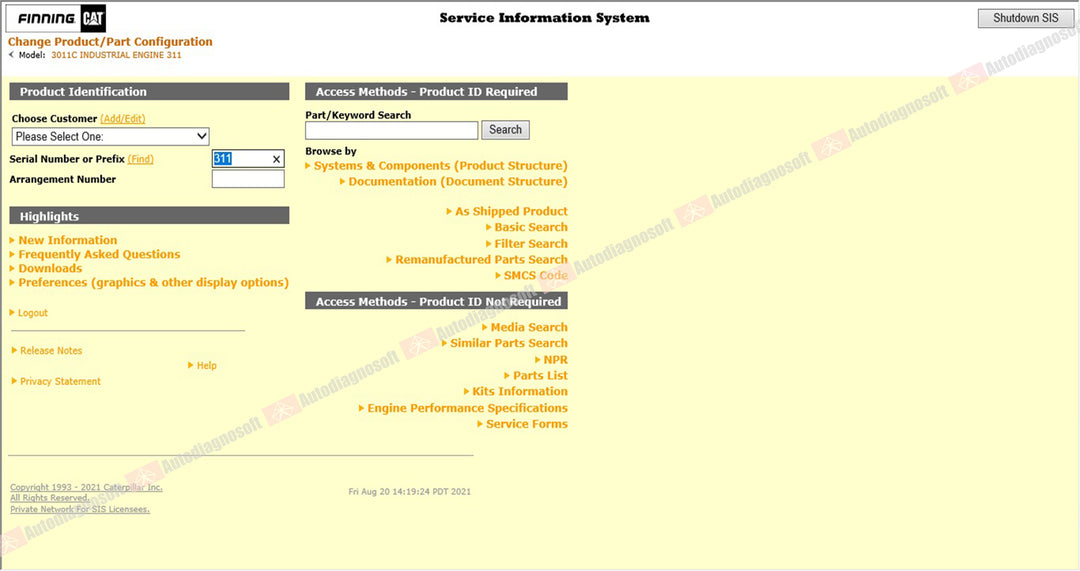1080x571 pixels.
Task: Open Parts List
Action: (x=540, y=375)
